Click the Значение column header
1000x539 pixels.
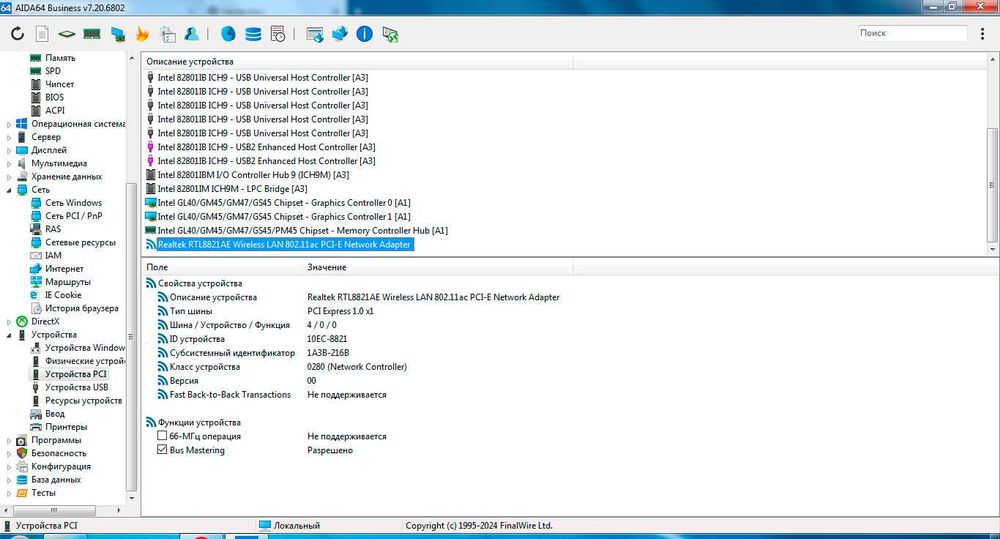(x=438, y=267)
